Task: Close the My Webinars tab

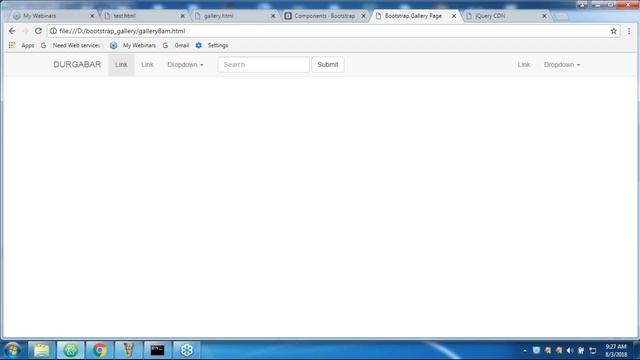Action: tap(92, 16)
